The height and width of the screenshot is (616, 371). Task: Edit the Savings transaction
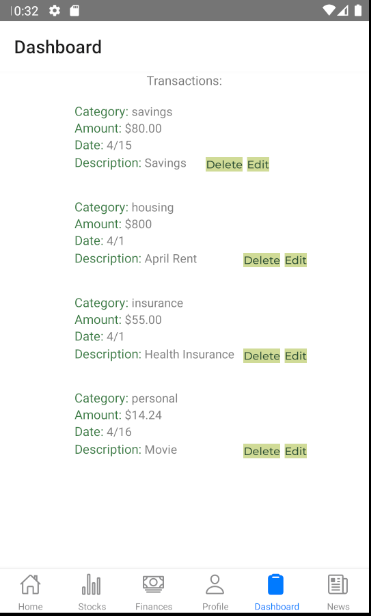(258, 165)
